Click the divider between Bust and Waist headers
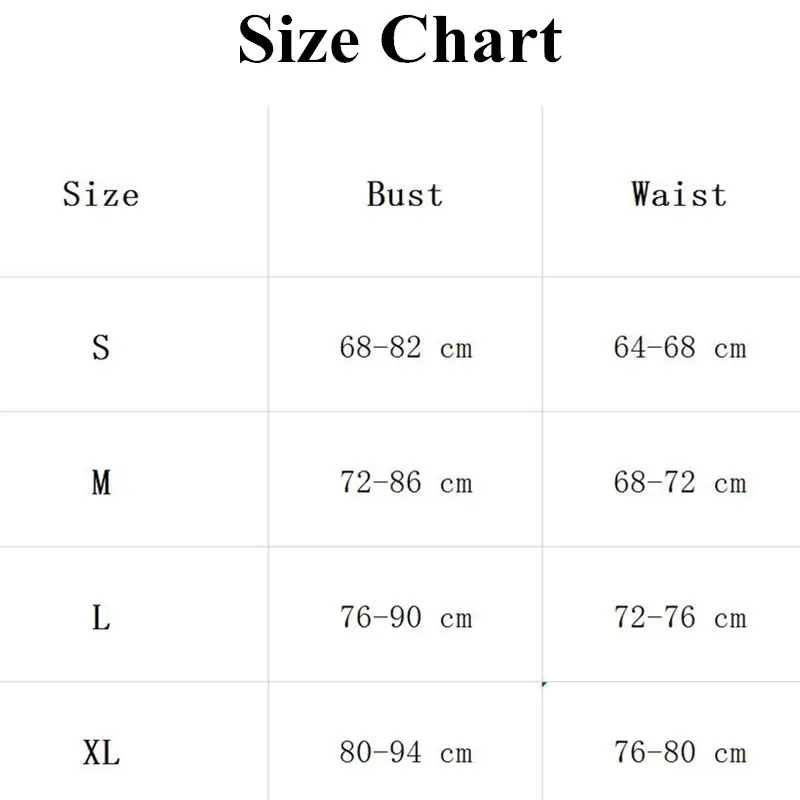 542,191
